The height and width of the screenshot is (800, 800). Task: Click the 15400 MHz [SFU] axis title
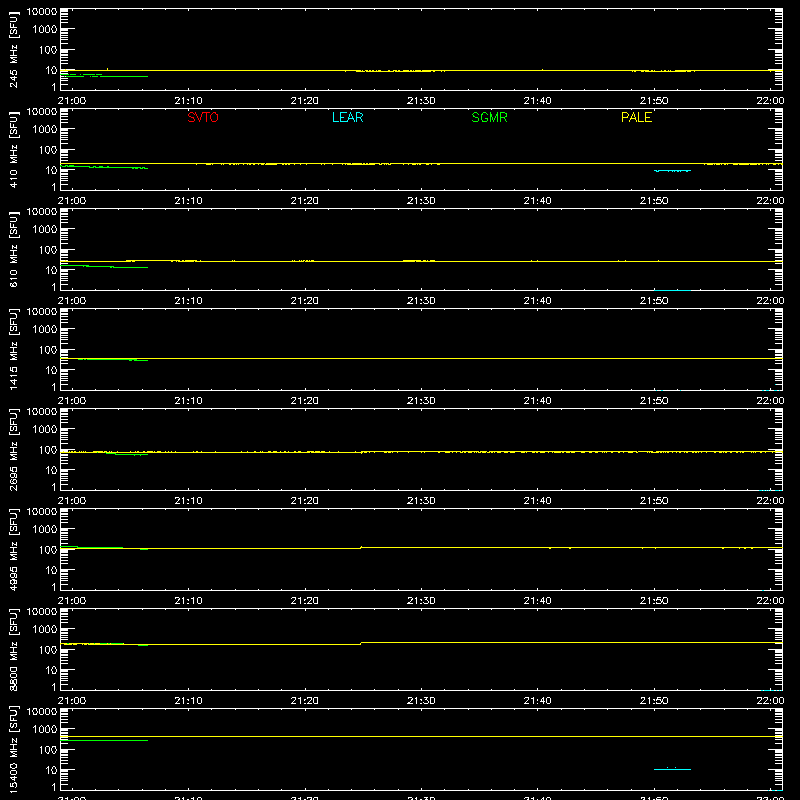[x=13, y=749]
